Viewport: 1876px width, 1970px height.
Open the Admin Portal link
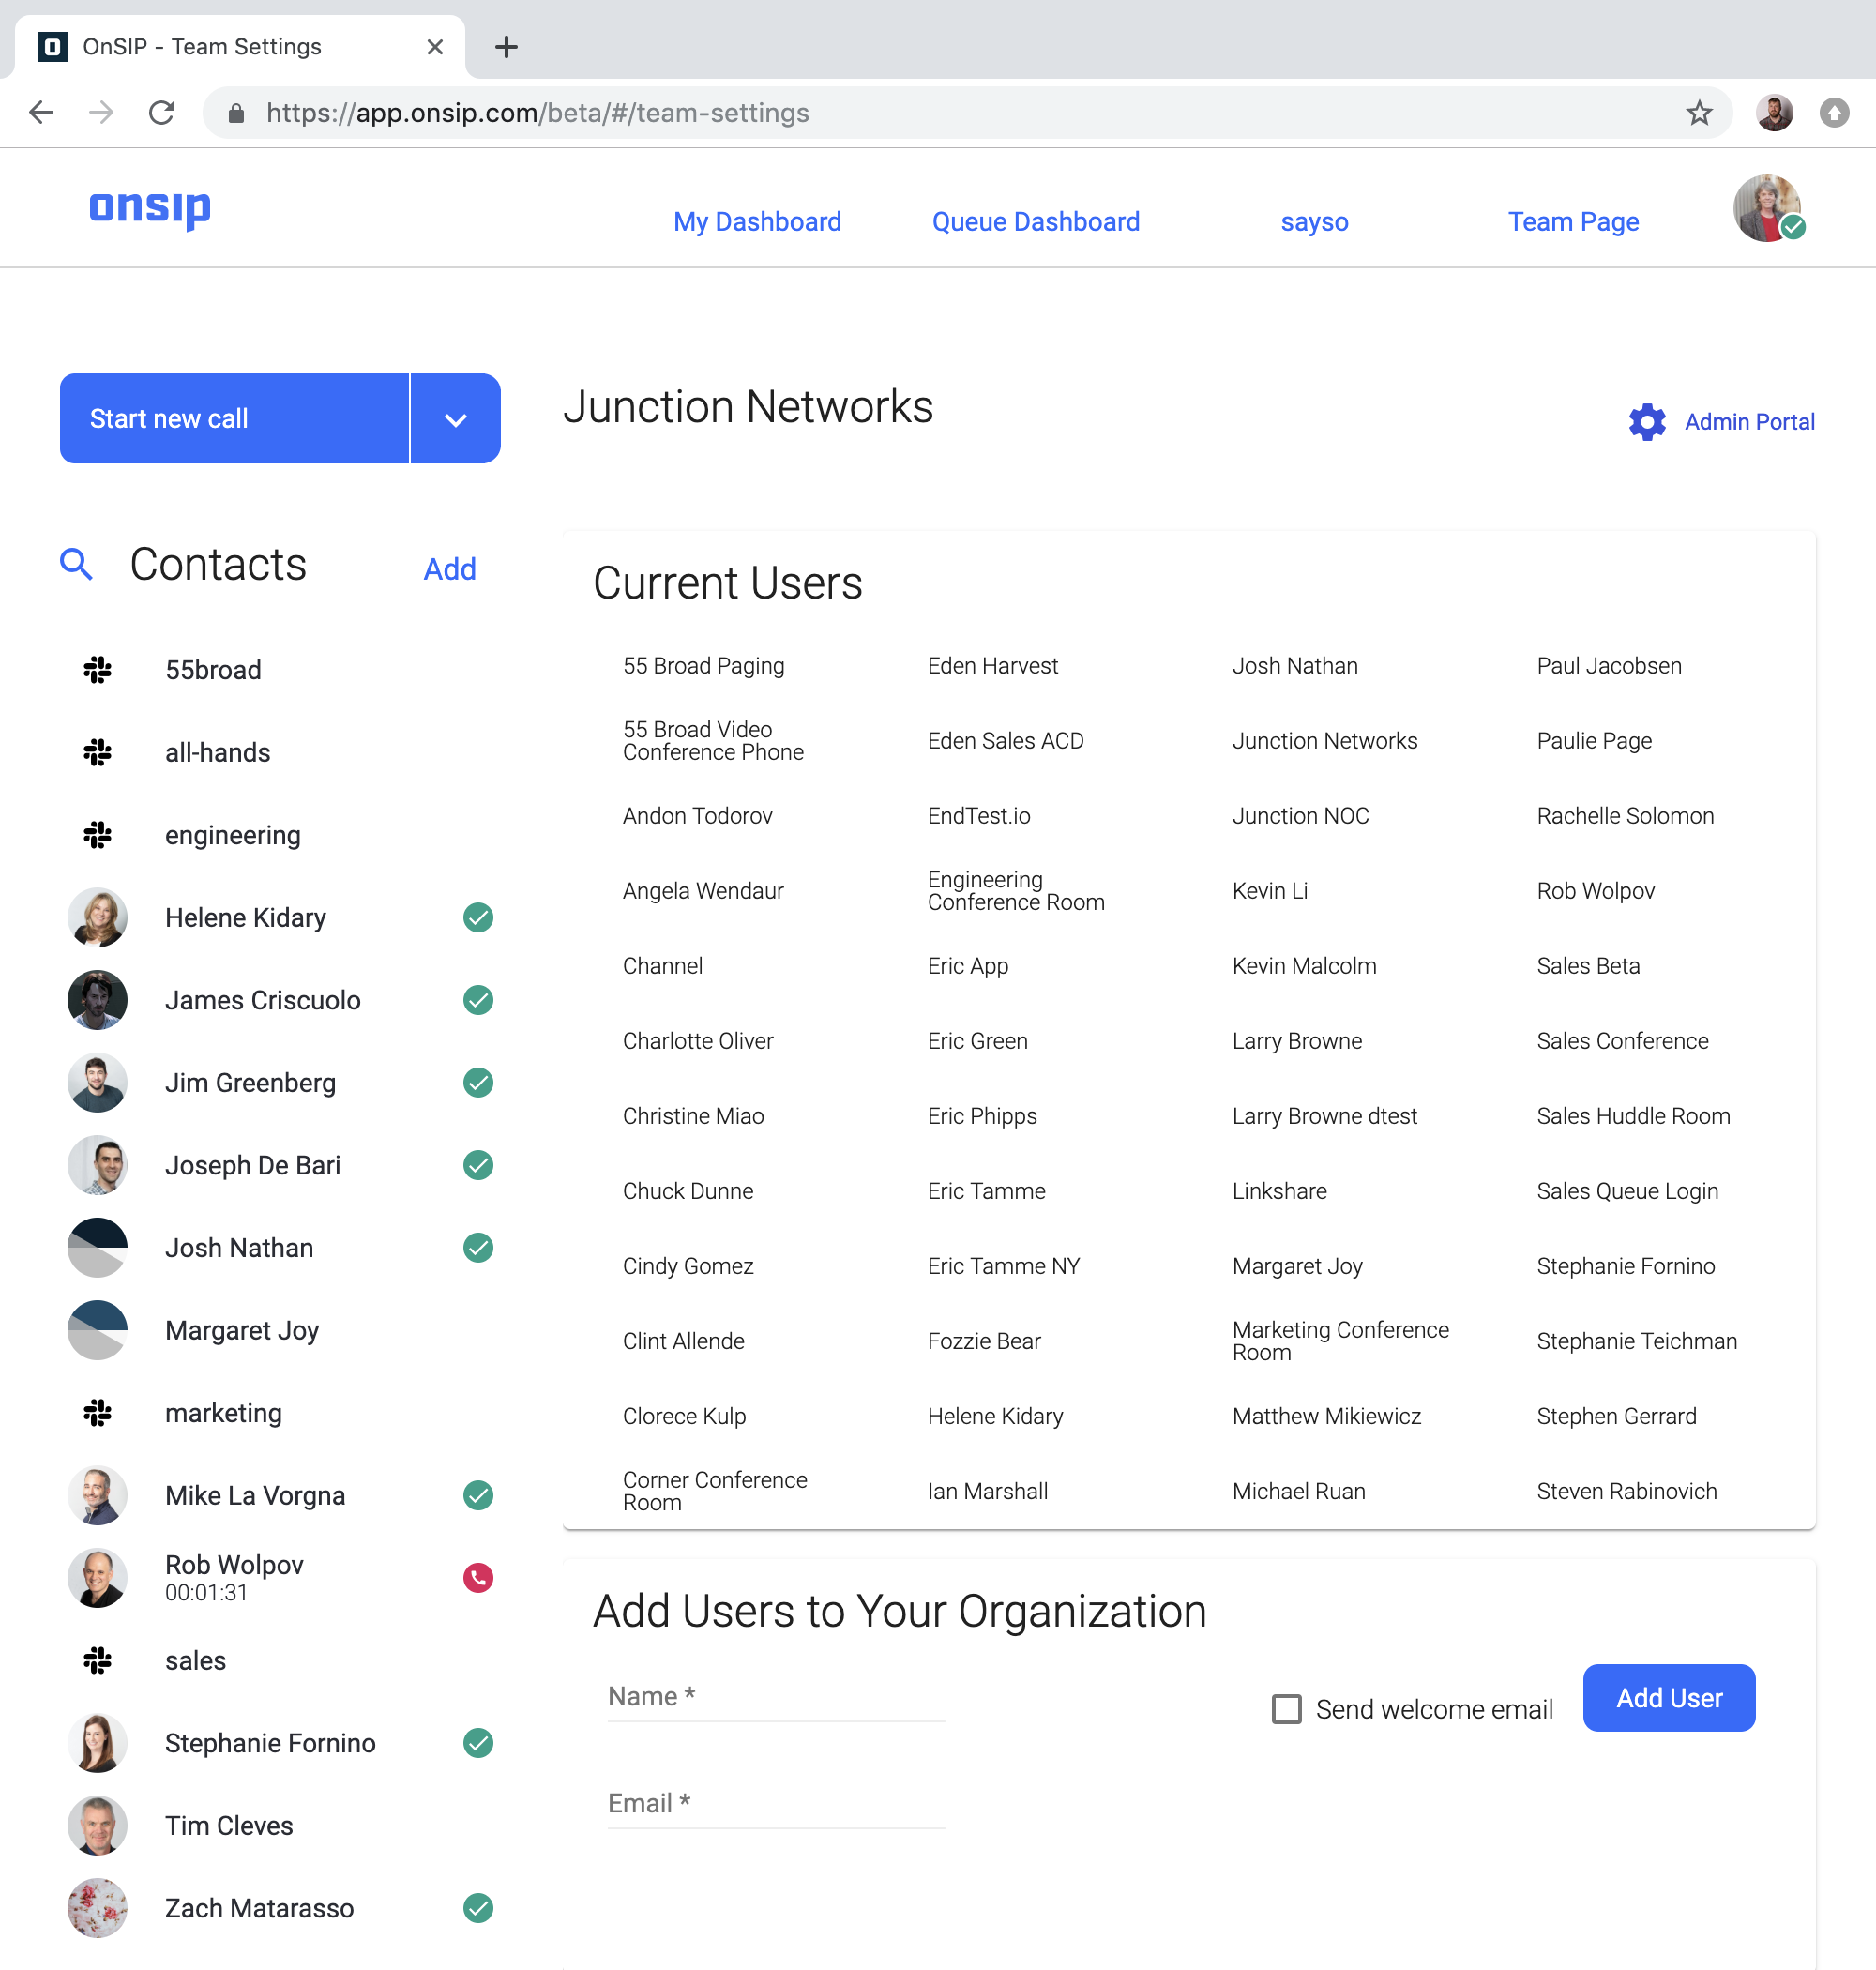[1749, 422]
